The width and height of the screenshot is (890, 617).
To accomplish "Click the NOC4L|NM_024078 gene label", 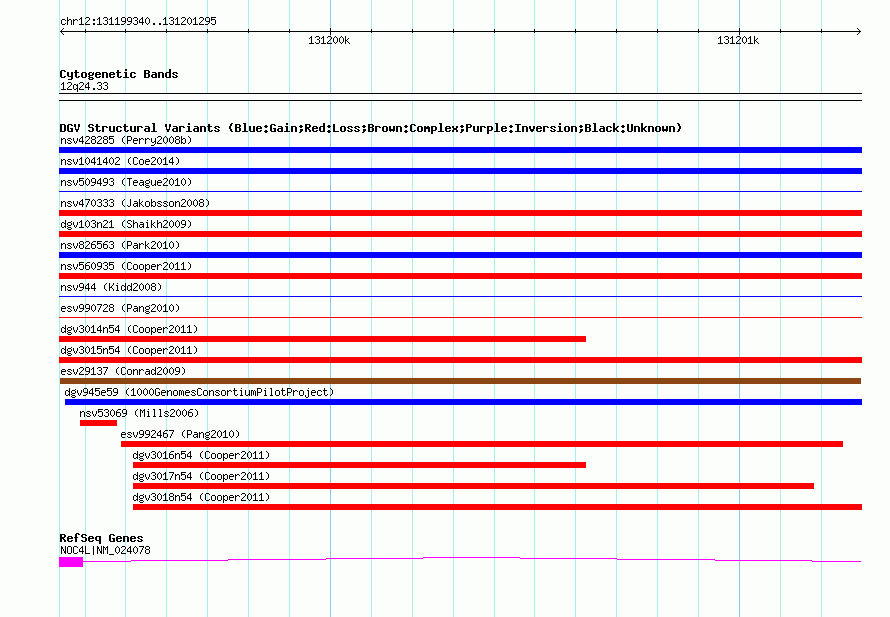I will click(105, 550).
